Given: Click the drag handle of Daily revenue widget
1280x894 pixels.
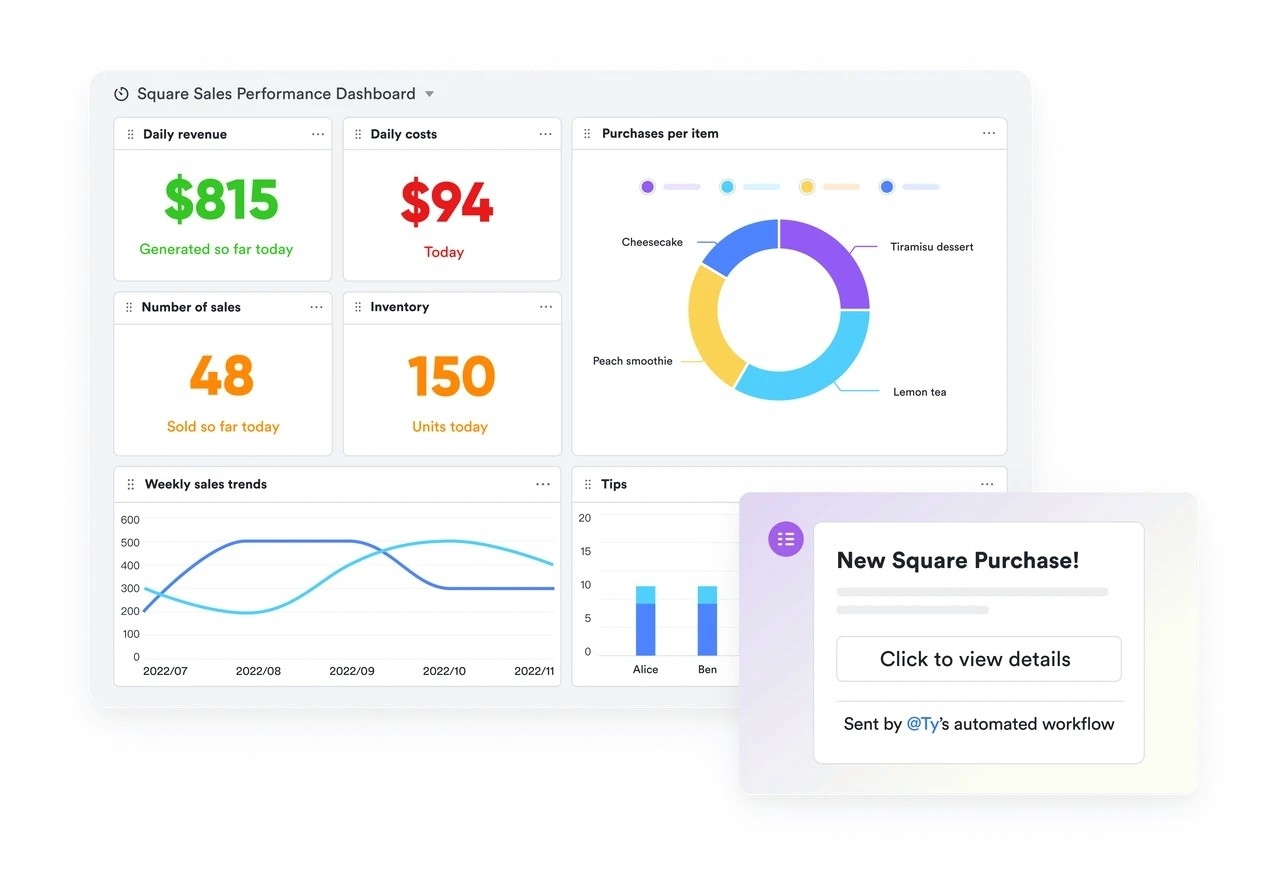Looking at the screenshot, I should [x=130, y=134].
